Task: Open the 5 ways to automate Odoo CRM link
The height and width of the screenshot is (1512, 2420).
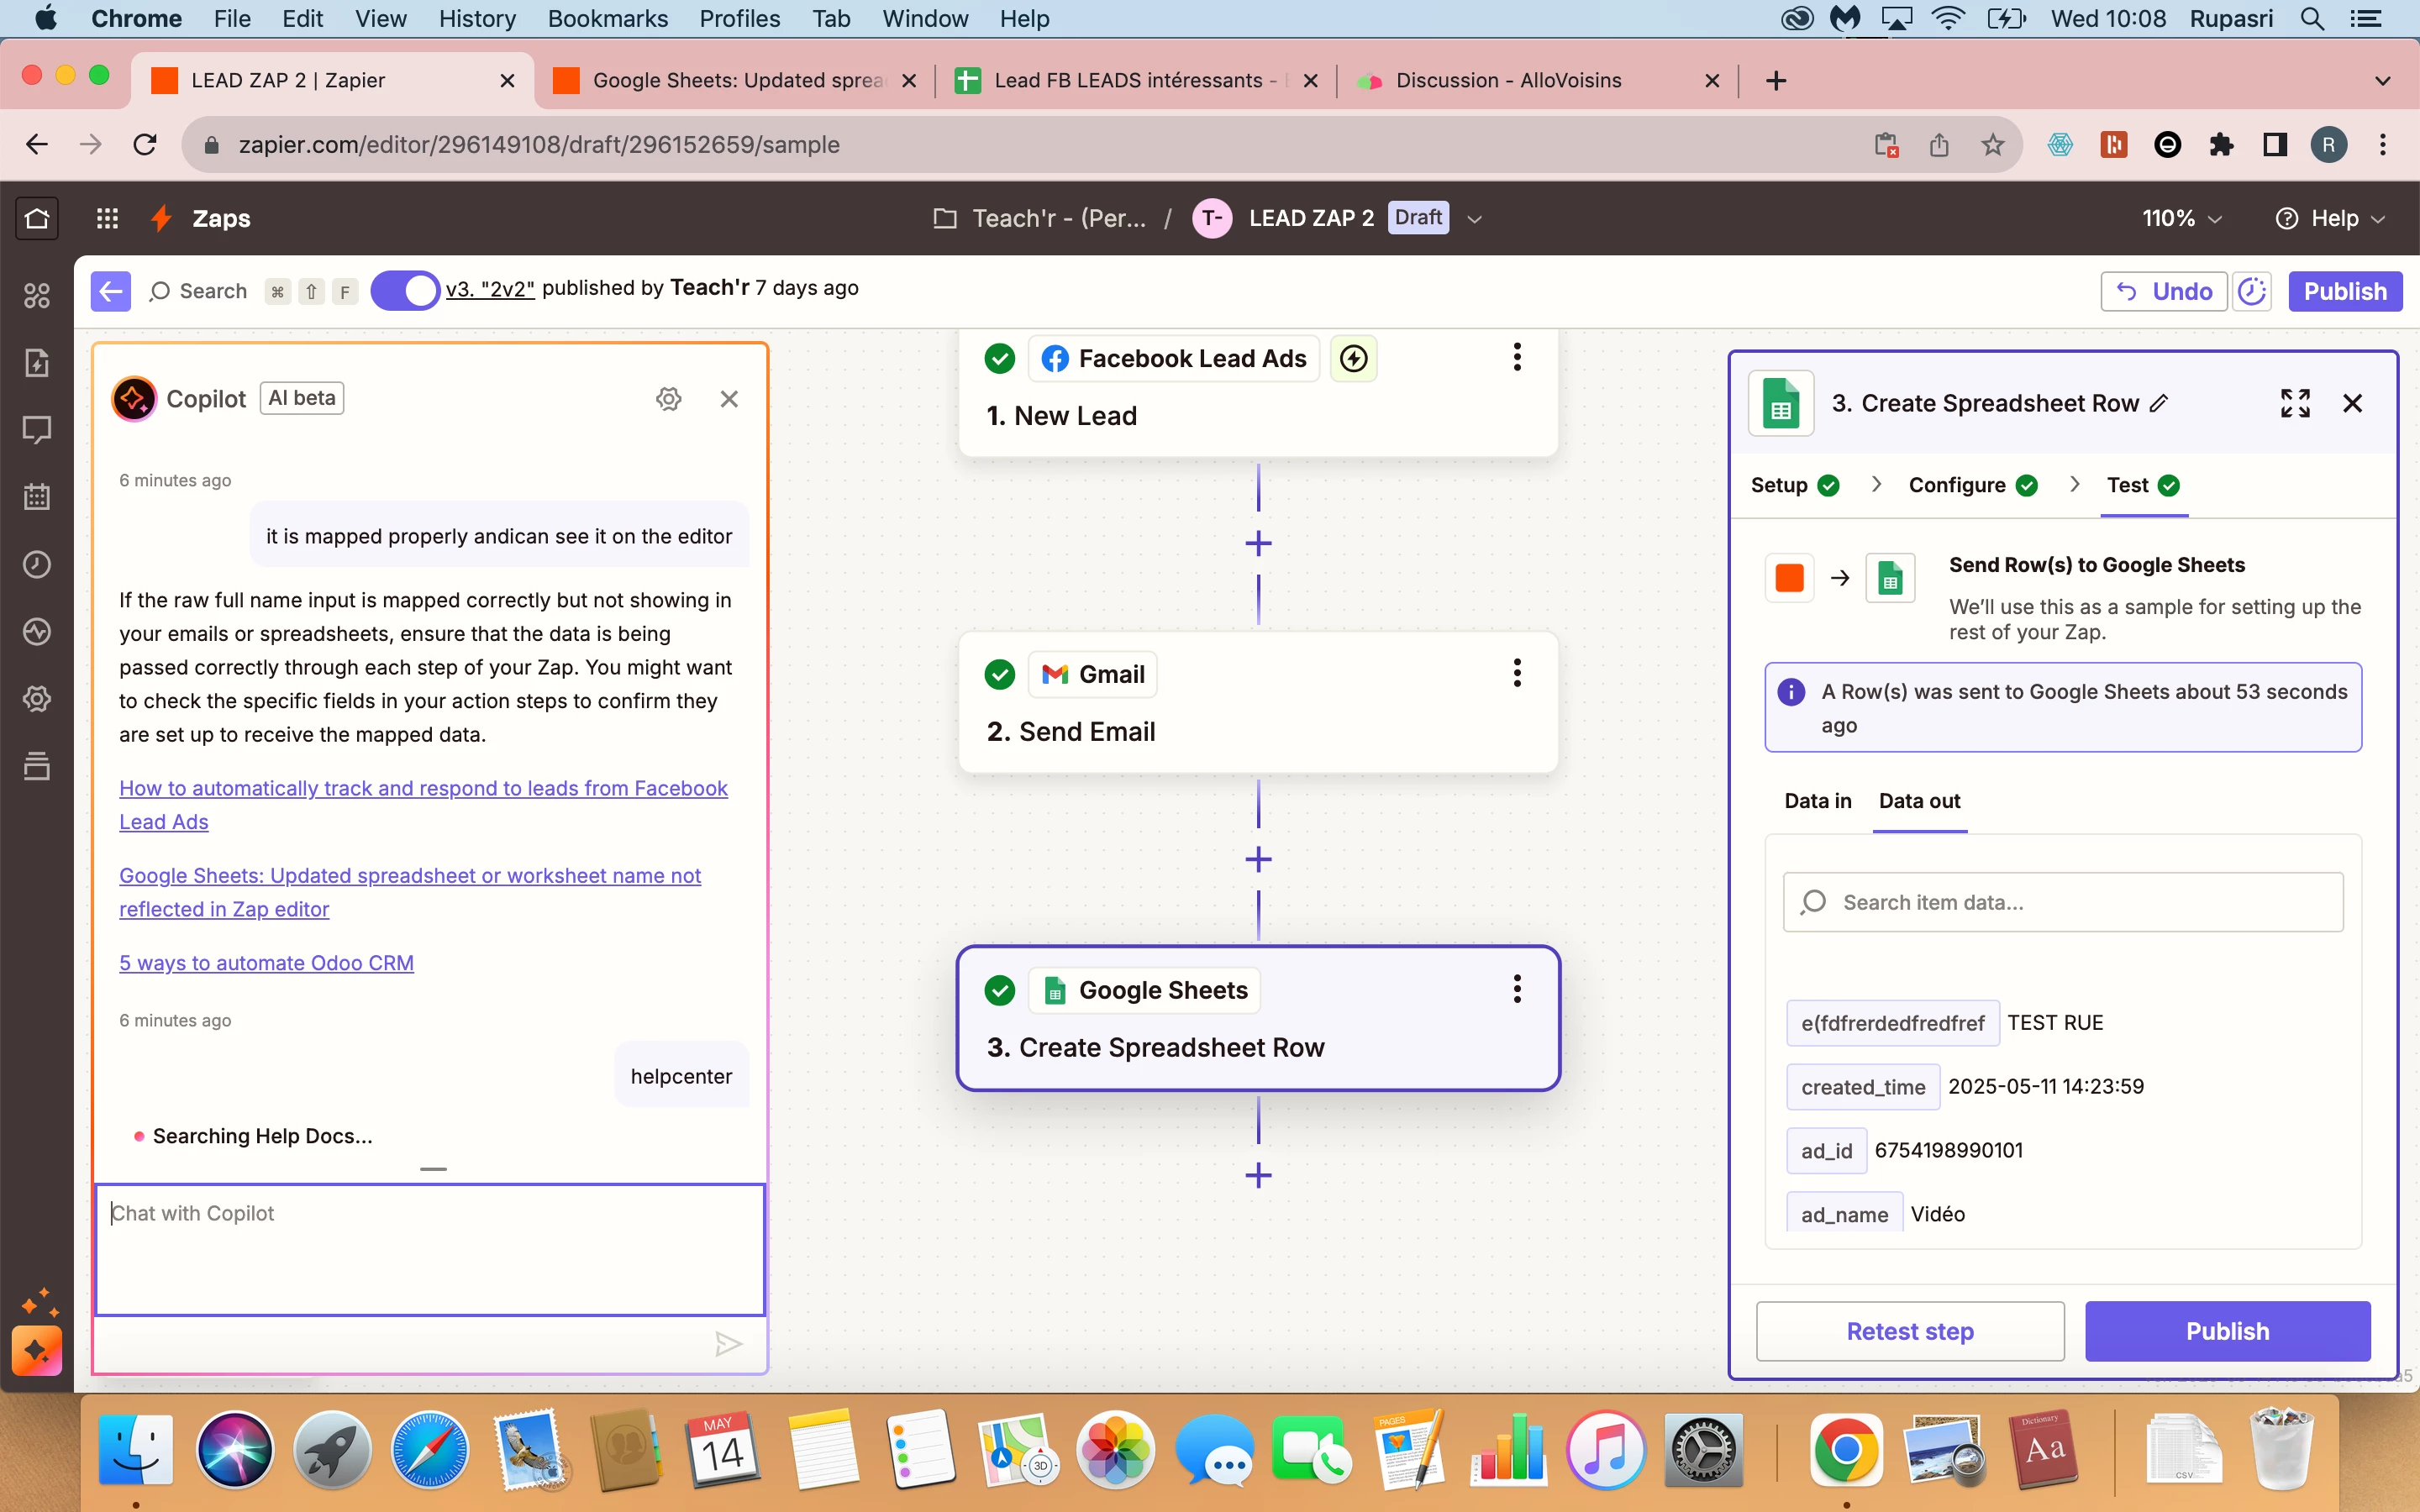Action: coord(266,963)
